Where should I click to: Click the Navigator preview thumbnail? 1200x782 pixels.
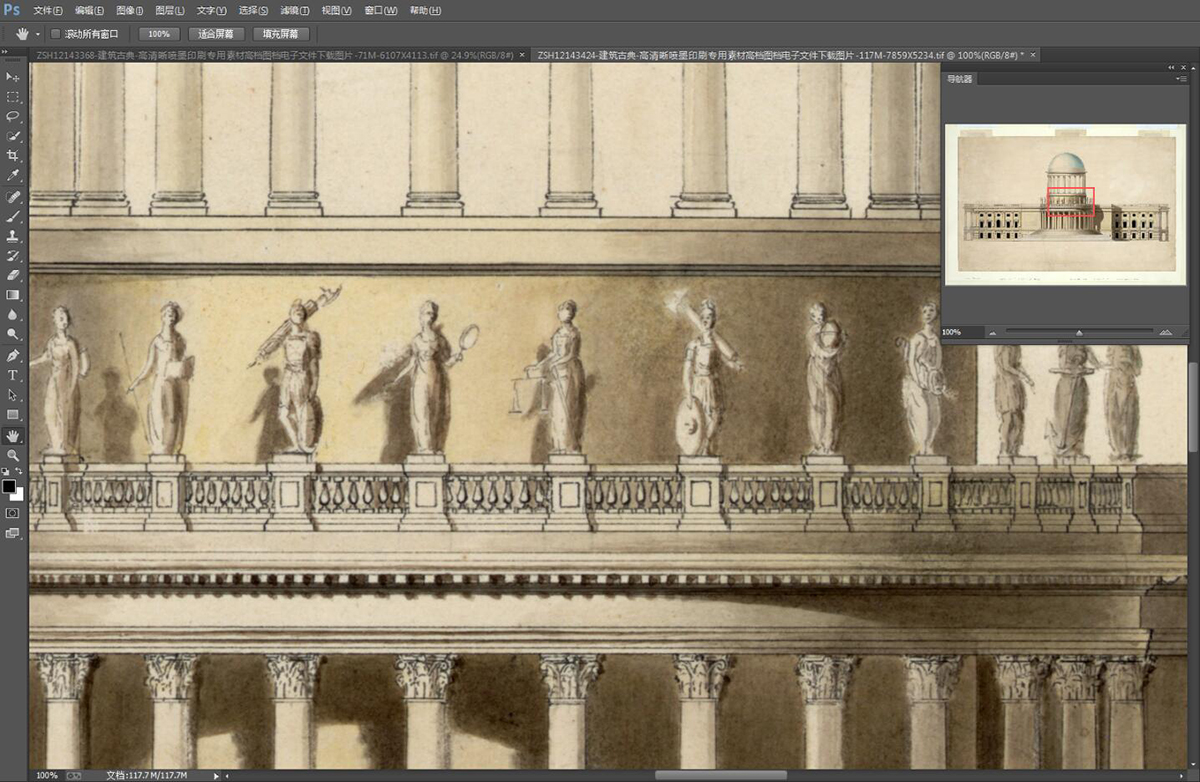click(x=1065, y=205)
